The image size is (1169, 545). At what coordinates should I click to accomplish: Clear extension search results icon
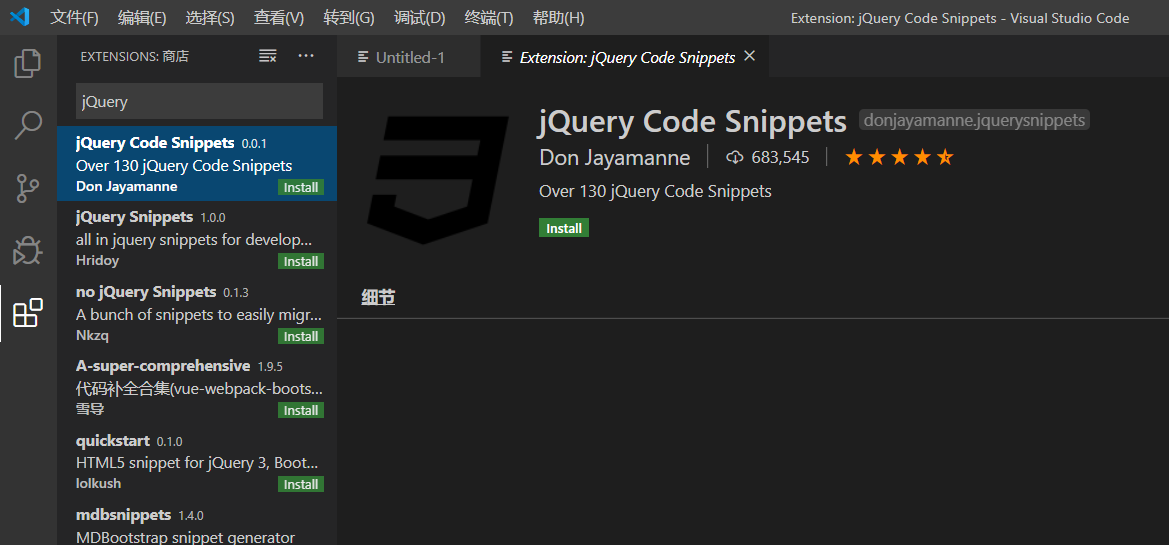[268, 56]
